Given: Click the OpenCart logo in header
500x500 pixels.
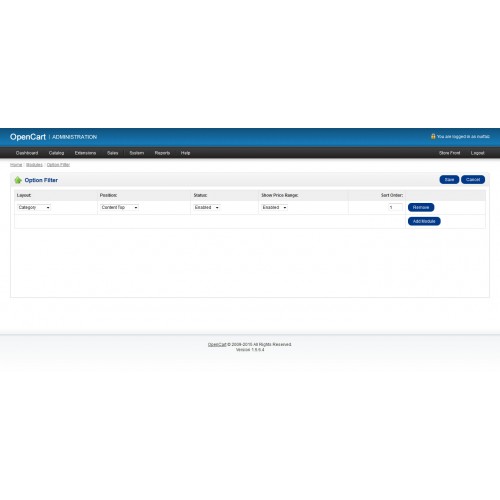Looking at the screenshot, I should coord(28,137).
